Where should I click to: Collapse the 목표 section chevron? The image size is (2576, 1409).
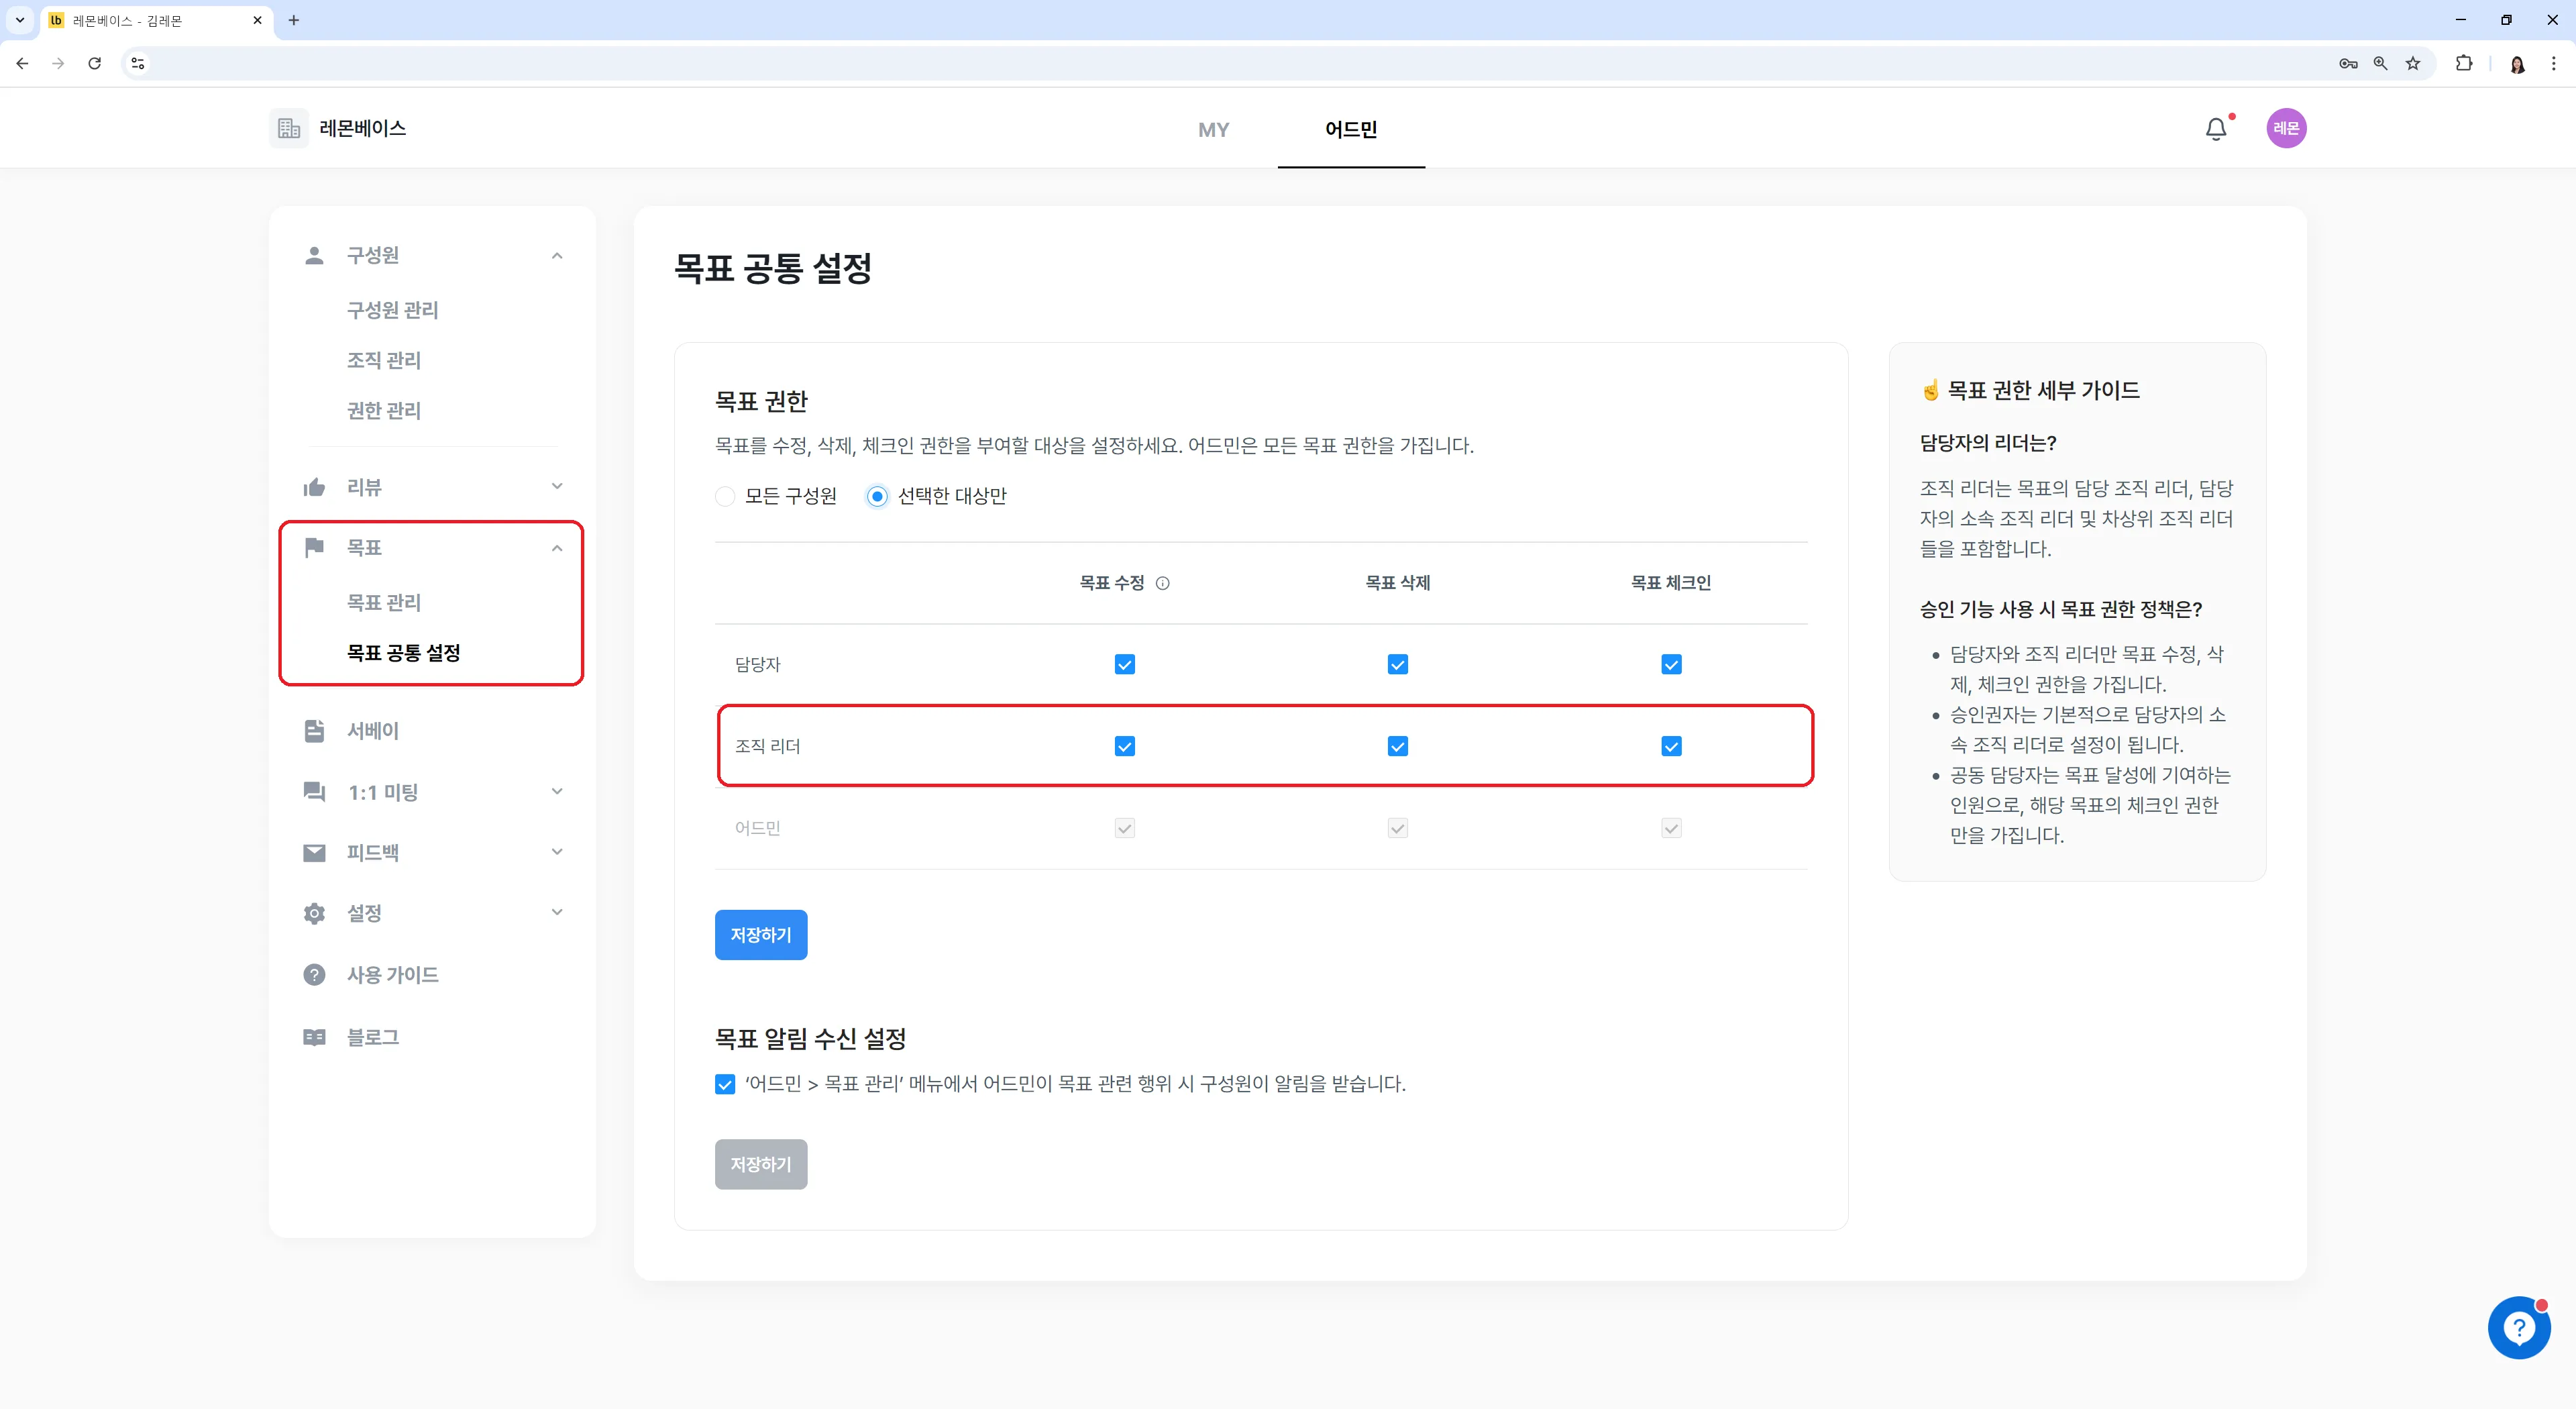click(x=557, y=548)
